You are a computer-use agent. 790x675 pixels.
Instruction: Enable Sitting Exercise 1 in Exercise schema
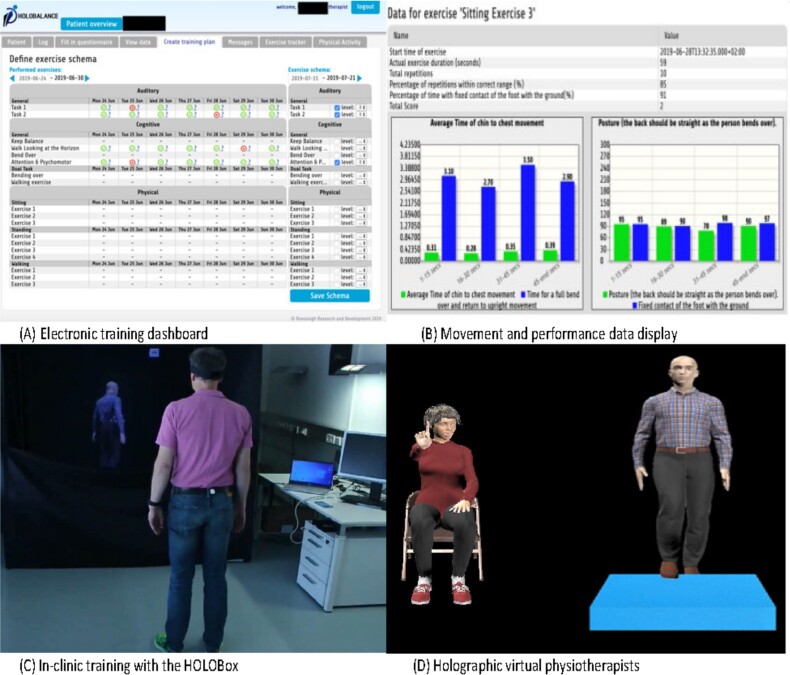pyautogui.click(x=337, y=209)
